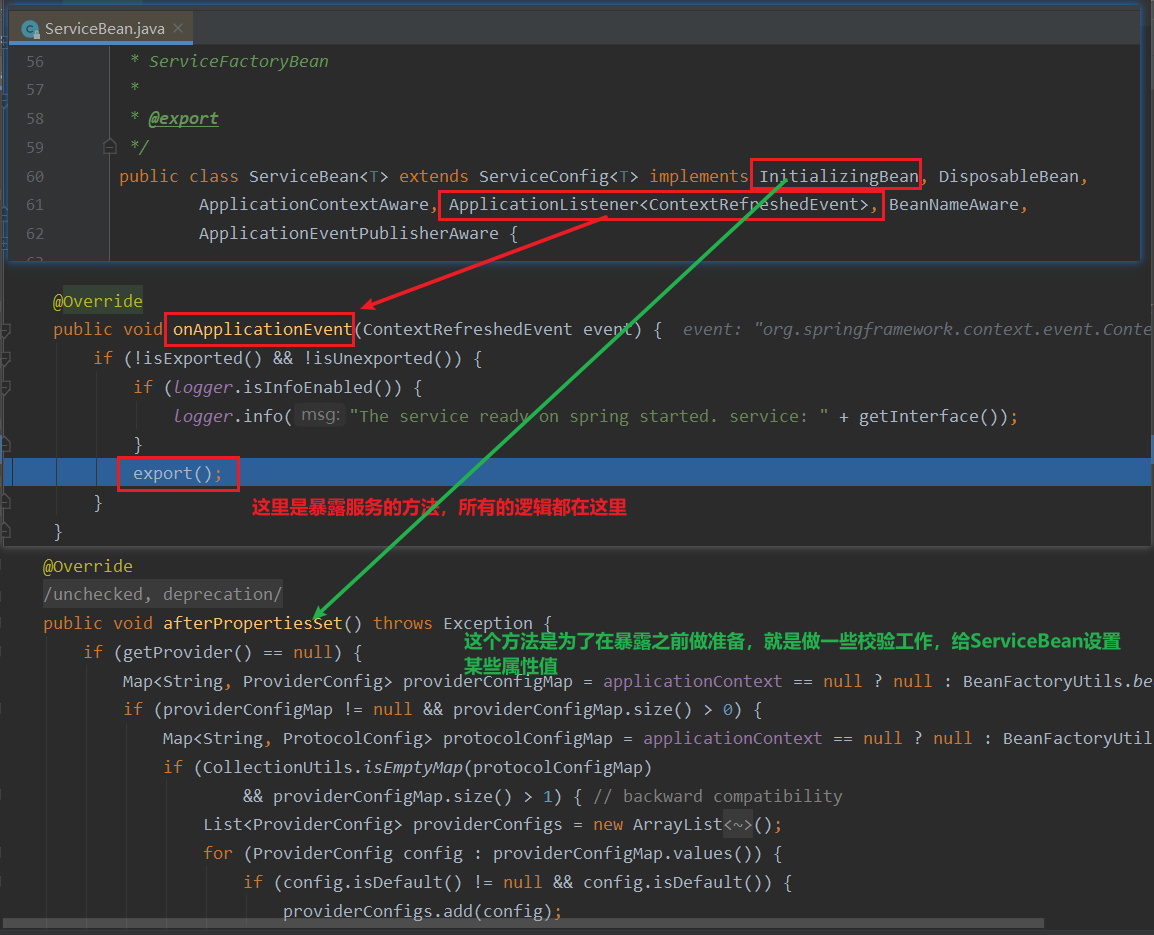Click ApplicationEventPublisherAware on line 62

pyautogui.click(x=348, y=234)
